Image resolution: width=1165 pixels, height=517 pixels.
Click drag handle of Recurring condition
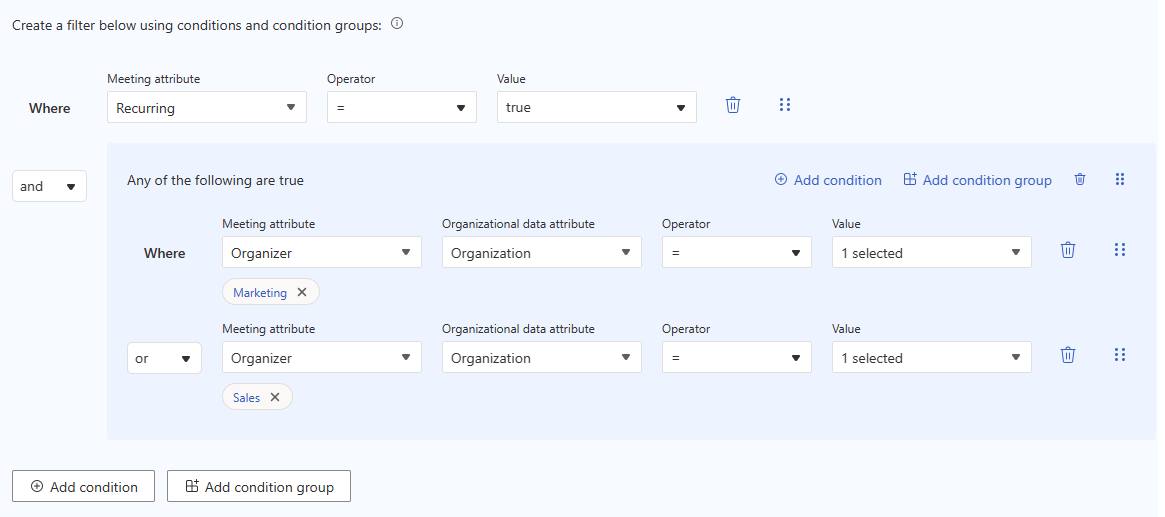click(x=785, y=105)
